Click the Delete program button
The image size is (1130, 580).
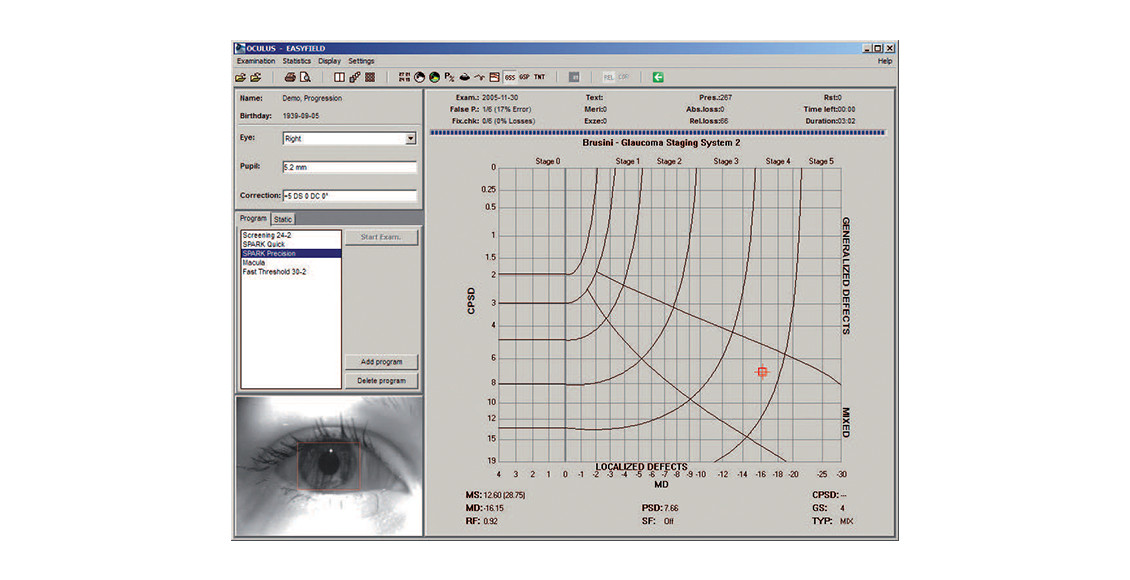(381, 380)
